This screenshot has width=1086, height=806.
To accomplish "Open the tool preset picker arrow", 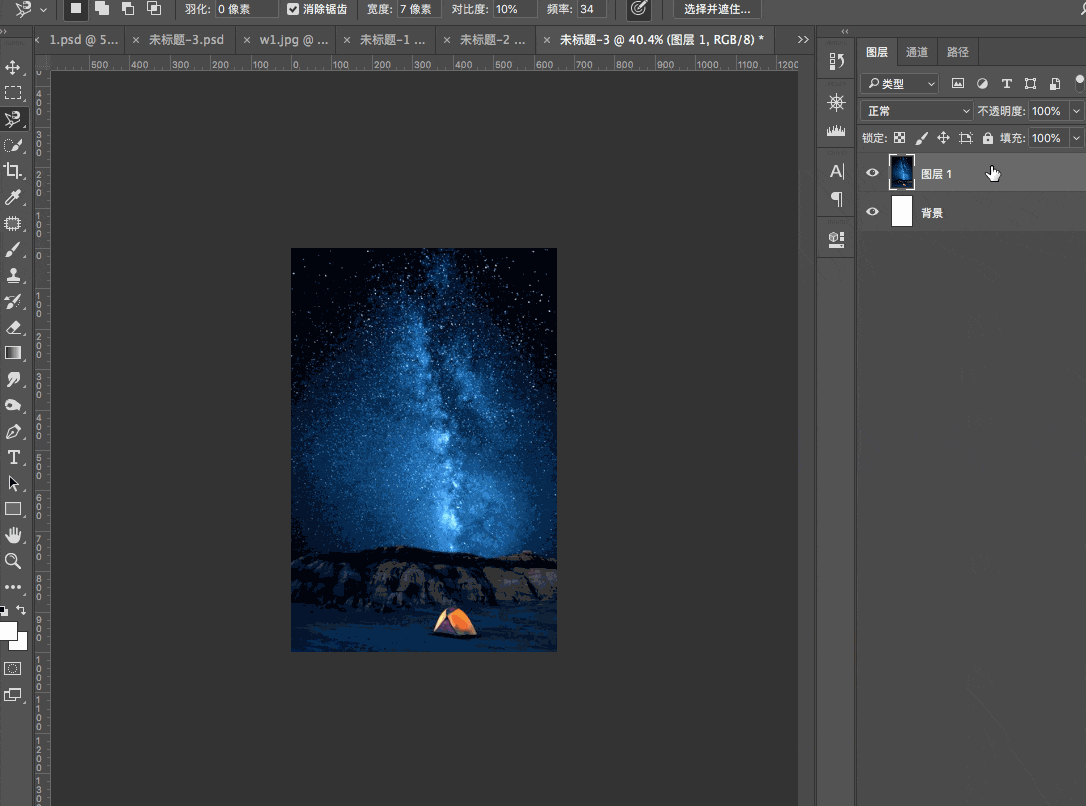I will click(44, 10).
